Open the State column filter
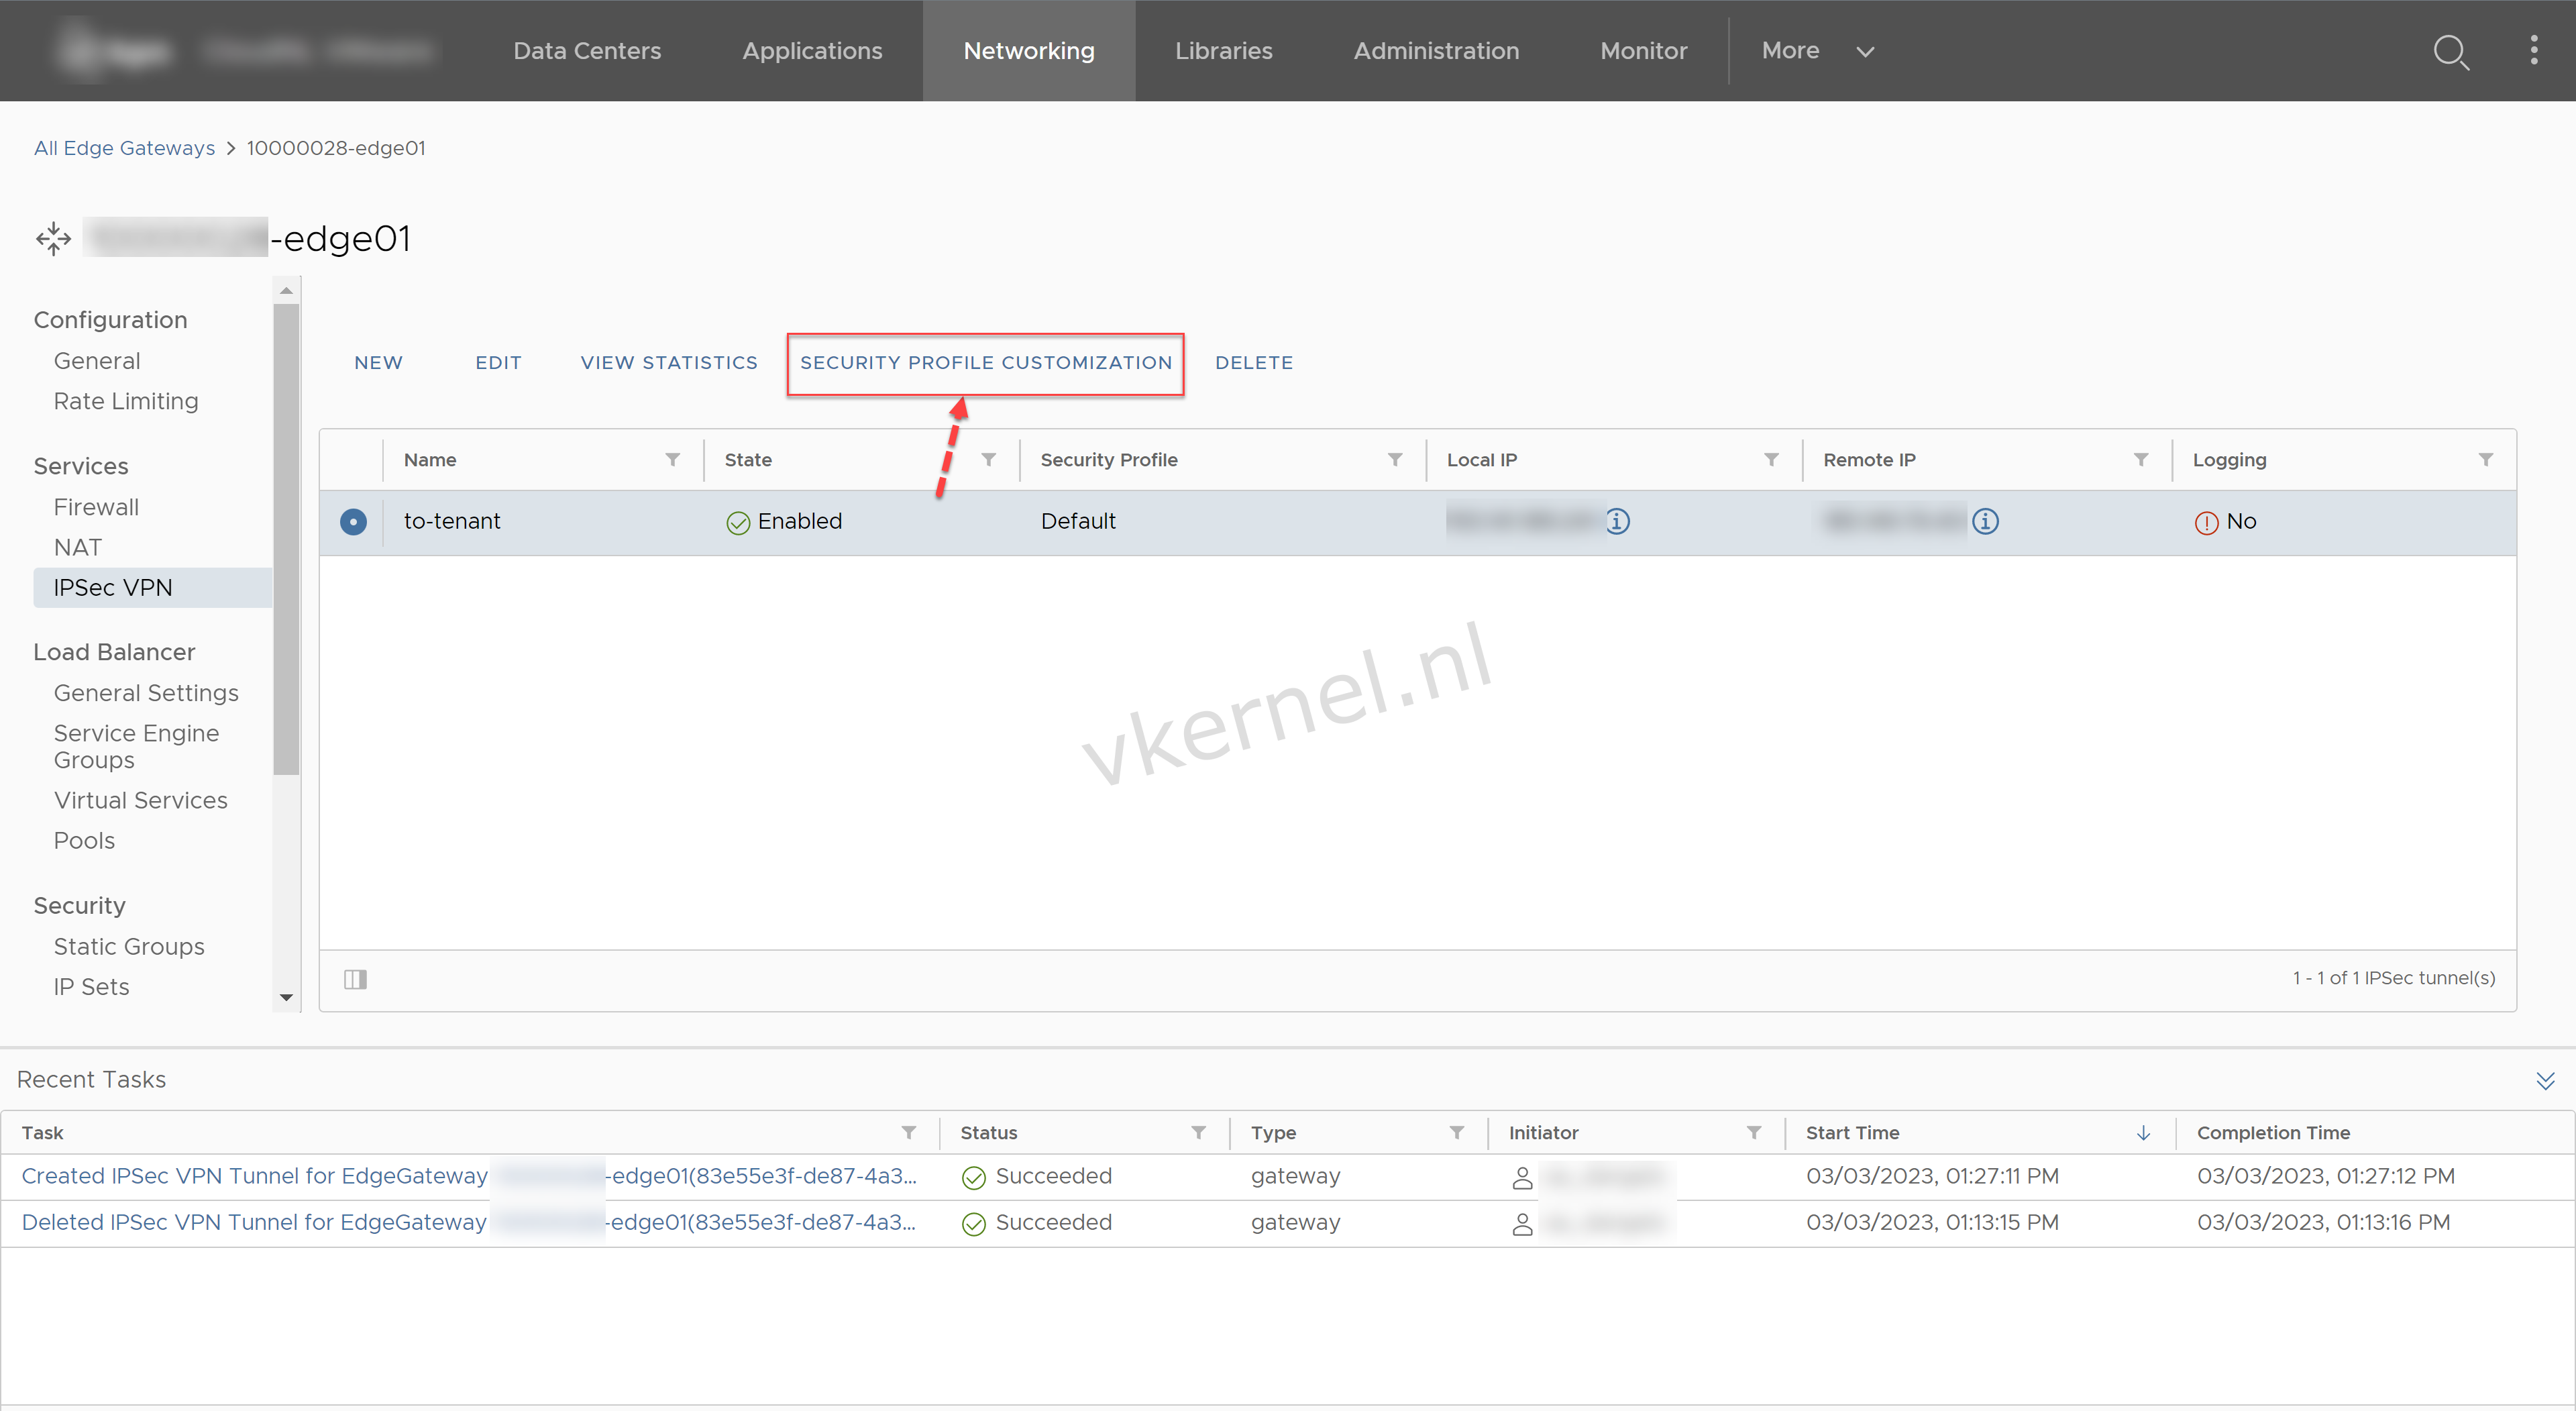This screenshot has width=2576, height=1411. (x=989, y=459)
